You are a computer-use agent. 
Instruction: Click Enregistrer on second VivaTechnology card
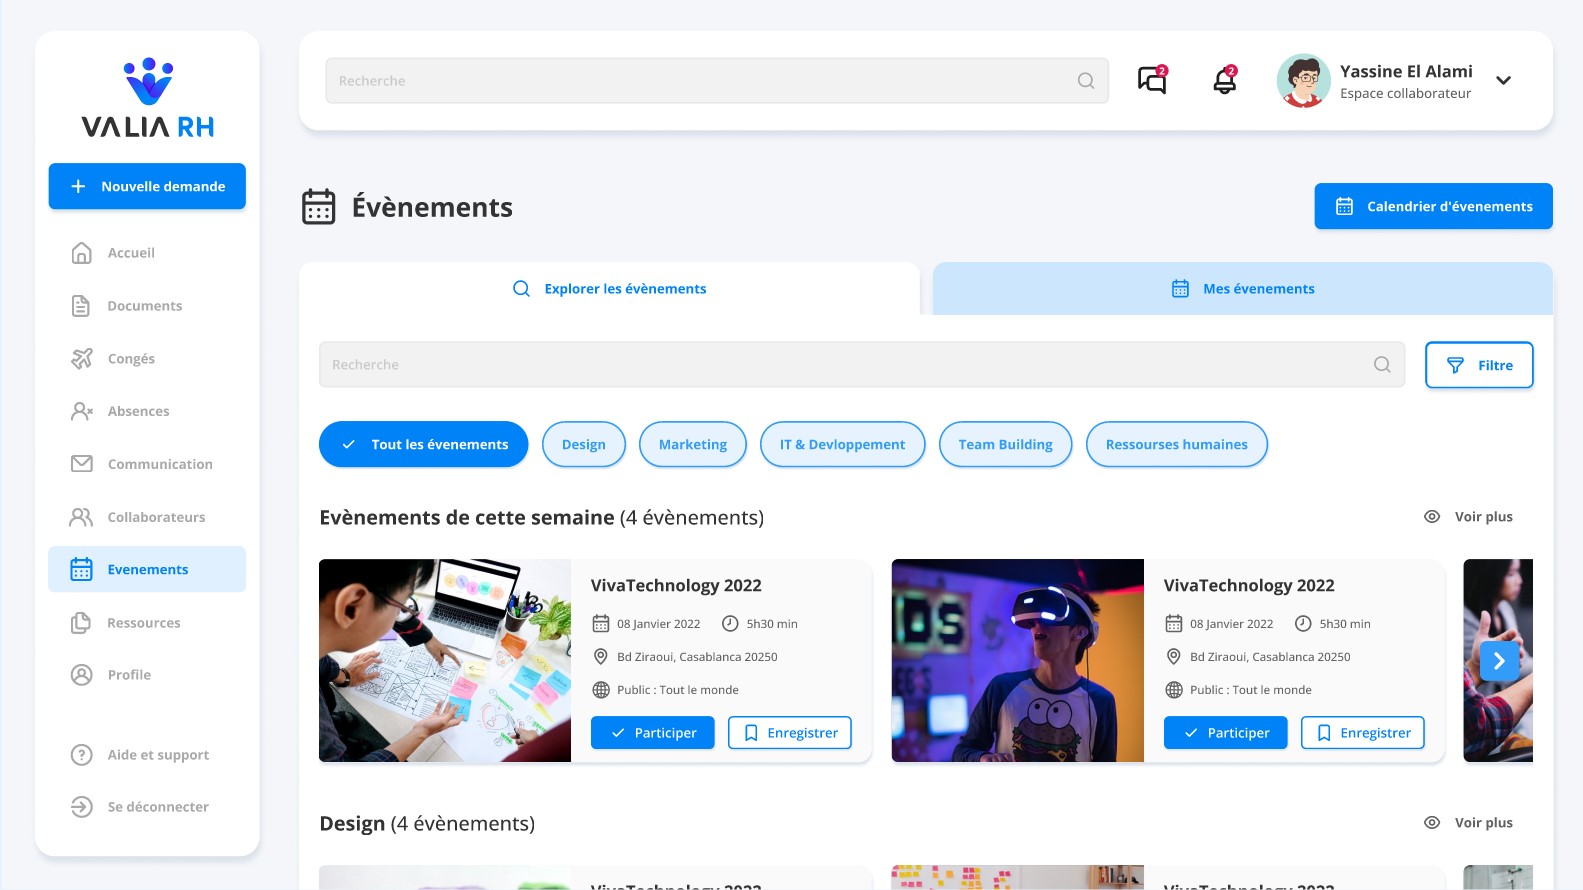tap(1363, 733)
